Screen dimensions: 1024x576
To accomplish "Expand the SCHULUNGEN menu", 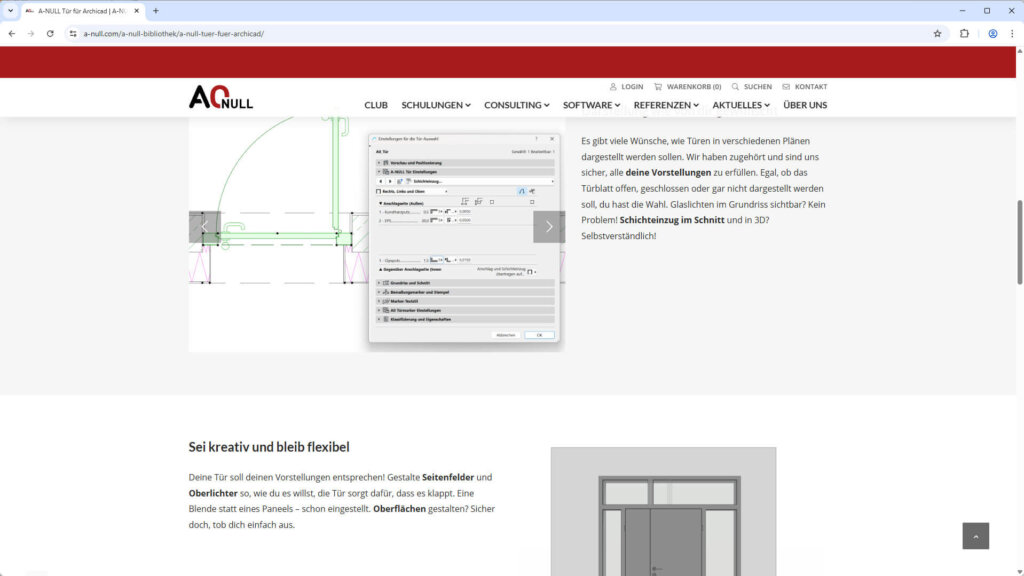I will (x=436, y=104).
